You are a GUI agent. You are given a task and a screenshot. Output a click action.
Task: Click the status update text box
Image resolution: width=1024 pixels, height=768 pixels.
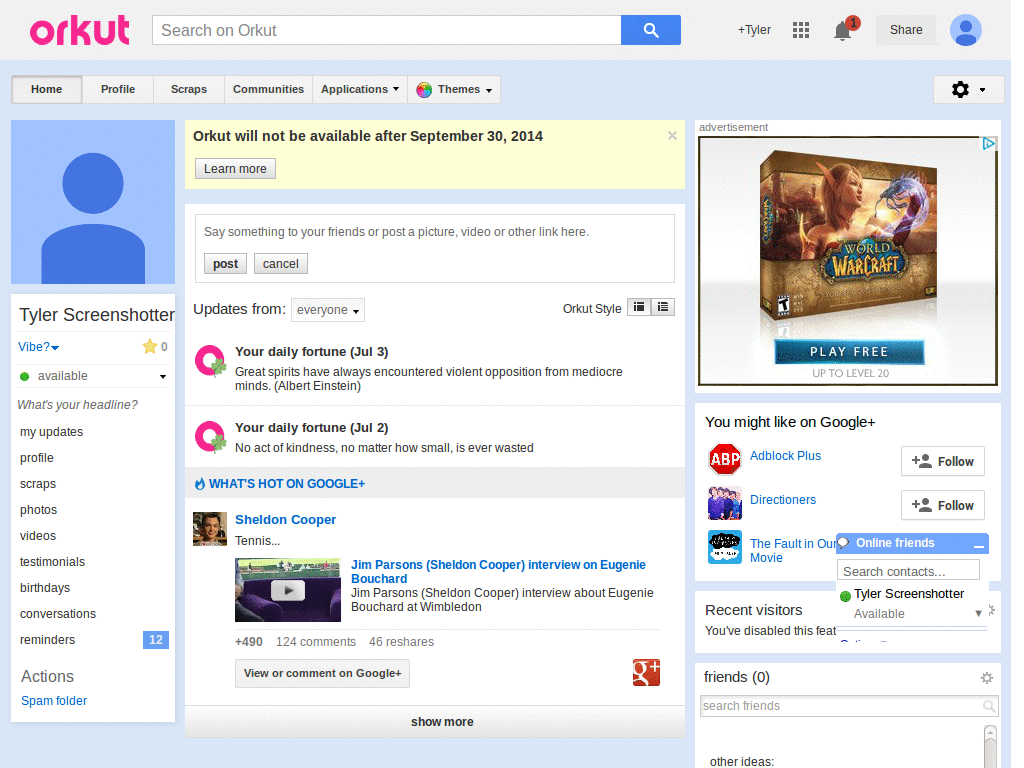[435, 232]
